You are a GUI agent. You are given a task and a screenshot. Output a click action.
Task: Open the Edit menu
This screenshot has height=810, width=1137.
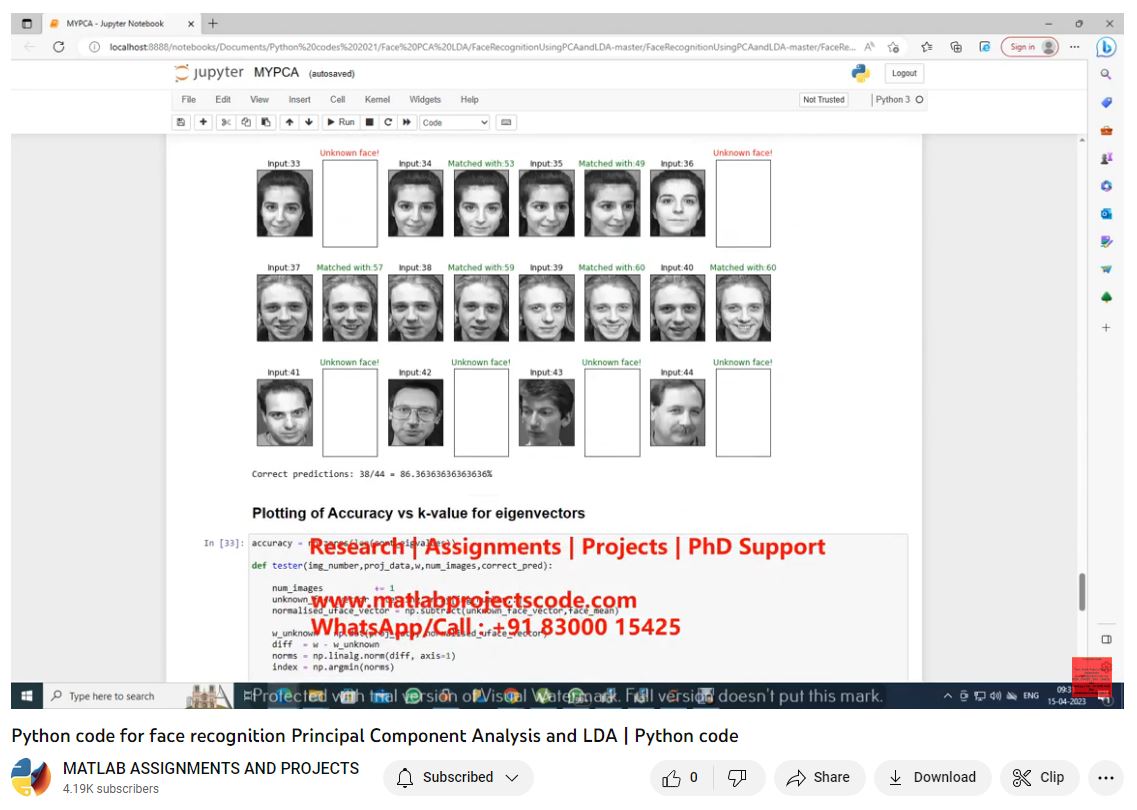coord(223,99)
